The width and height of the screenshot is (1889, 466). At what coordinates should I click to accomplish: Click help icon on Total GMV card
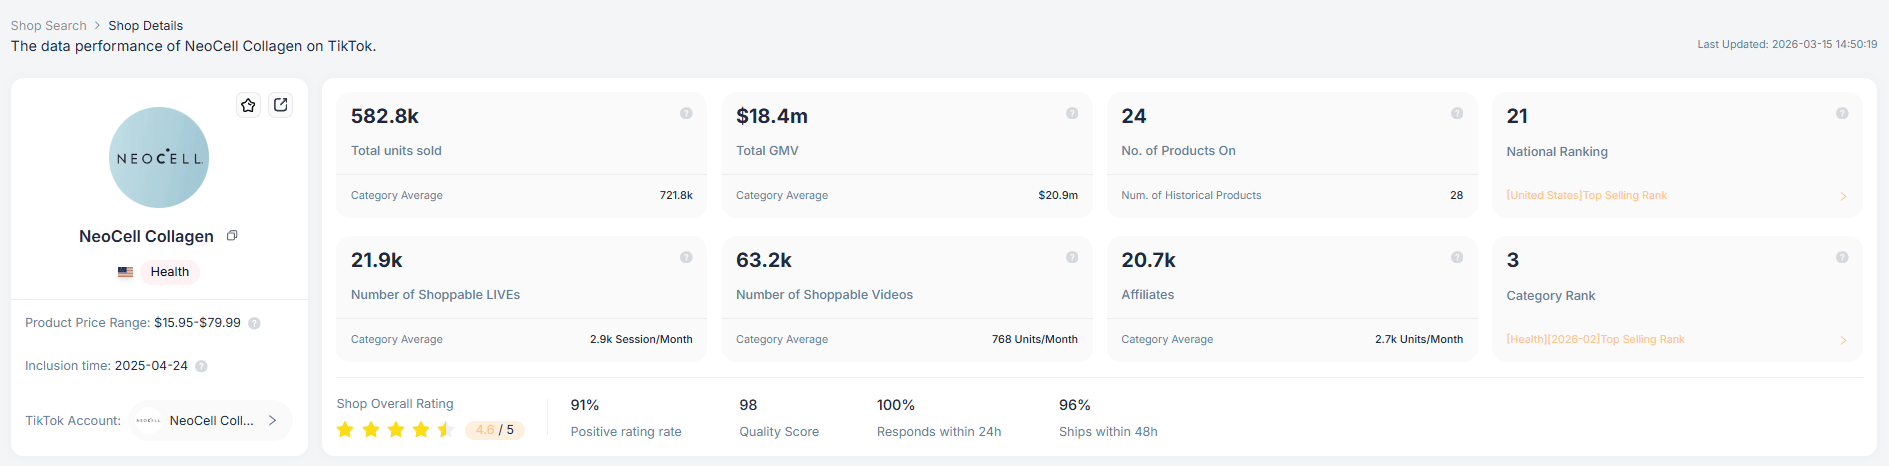pyautogui.click(x=1072, y=114)
